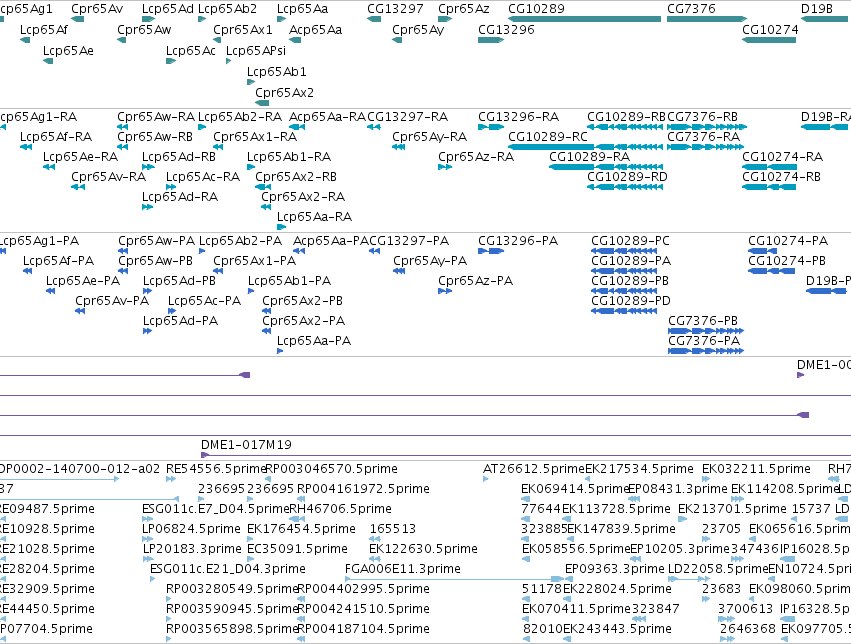Click protein Cpr65Ay-PA label
This screenshot has width=851, height=644.
click(430, 261)
